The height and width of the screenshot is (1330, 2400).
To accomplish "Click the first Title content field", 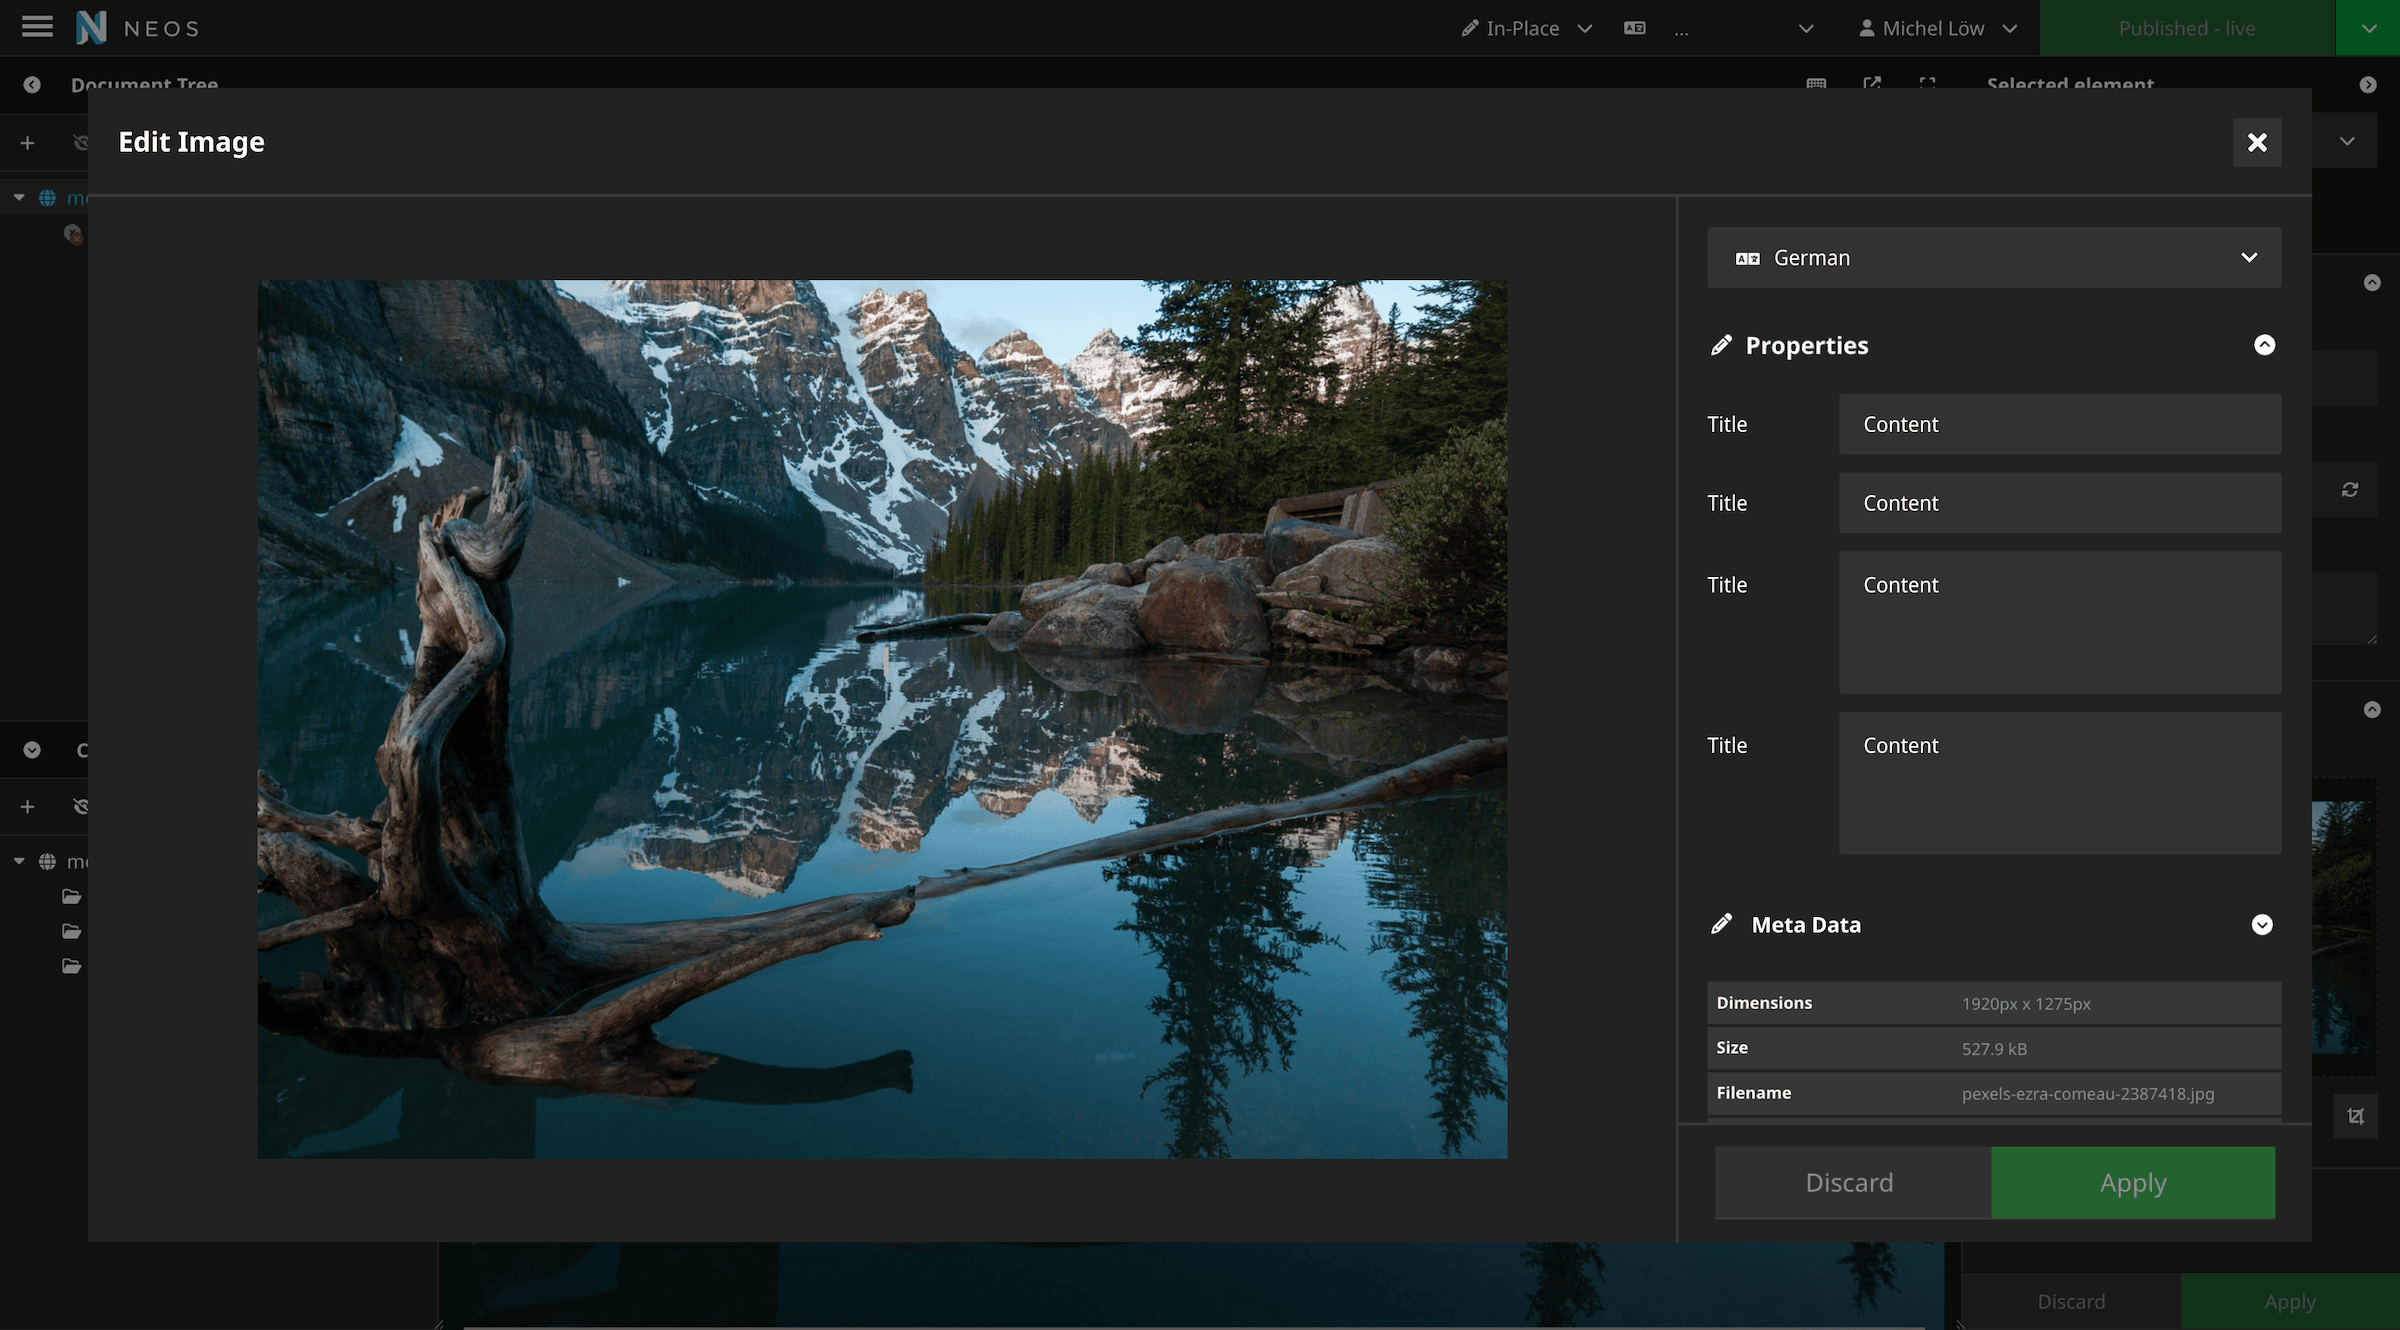I will pos(2058,423).
